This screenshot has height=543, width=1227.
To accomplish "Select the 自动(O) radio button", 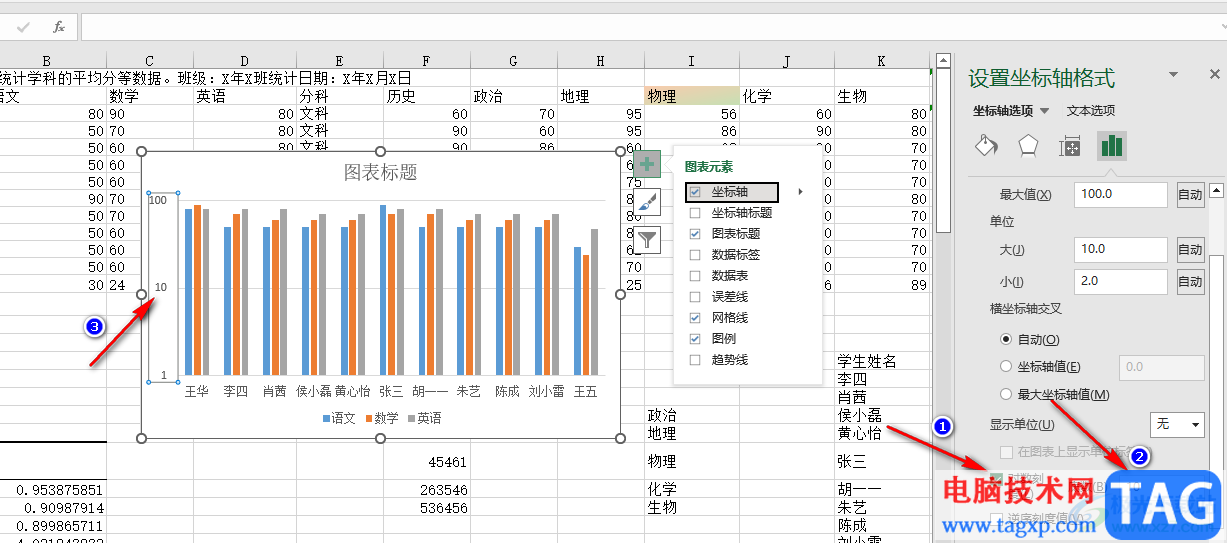I will 1007,340.
